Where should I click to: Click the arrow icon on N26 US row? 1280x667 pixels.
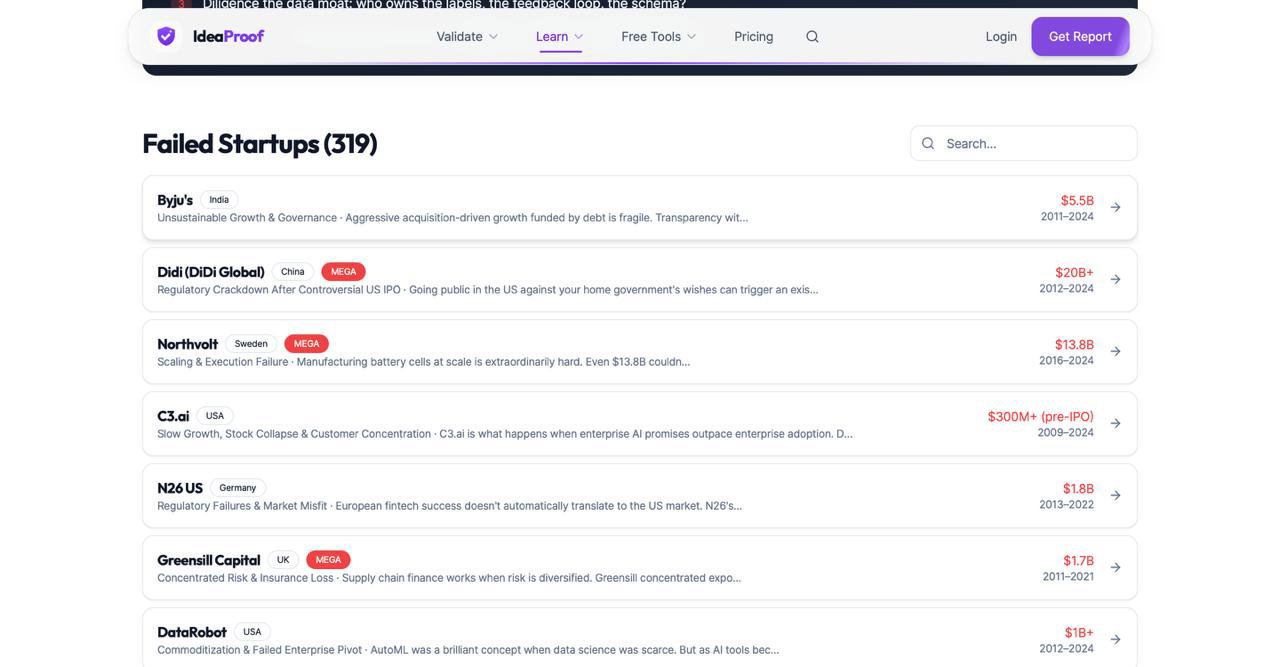tap(1115, 496)
